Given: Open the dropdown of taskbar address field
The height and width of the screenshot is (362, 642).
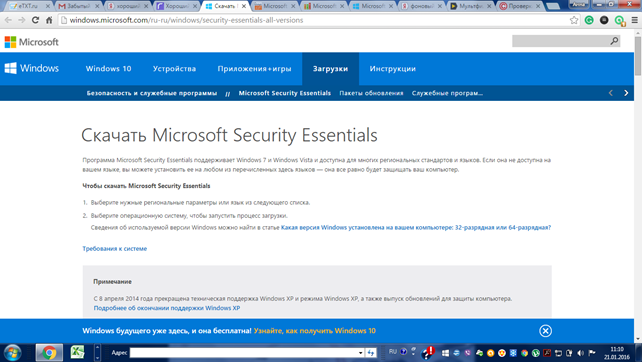Looking at the screenshot, I should coord(360,353).
